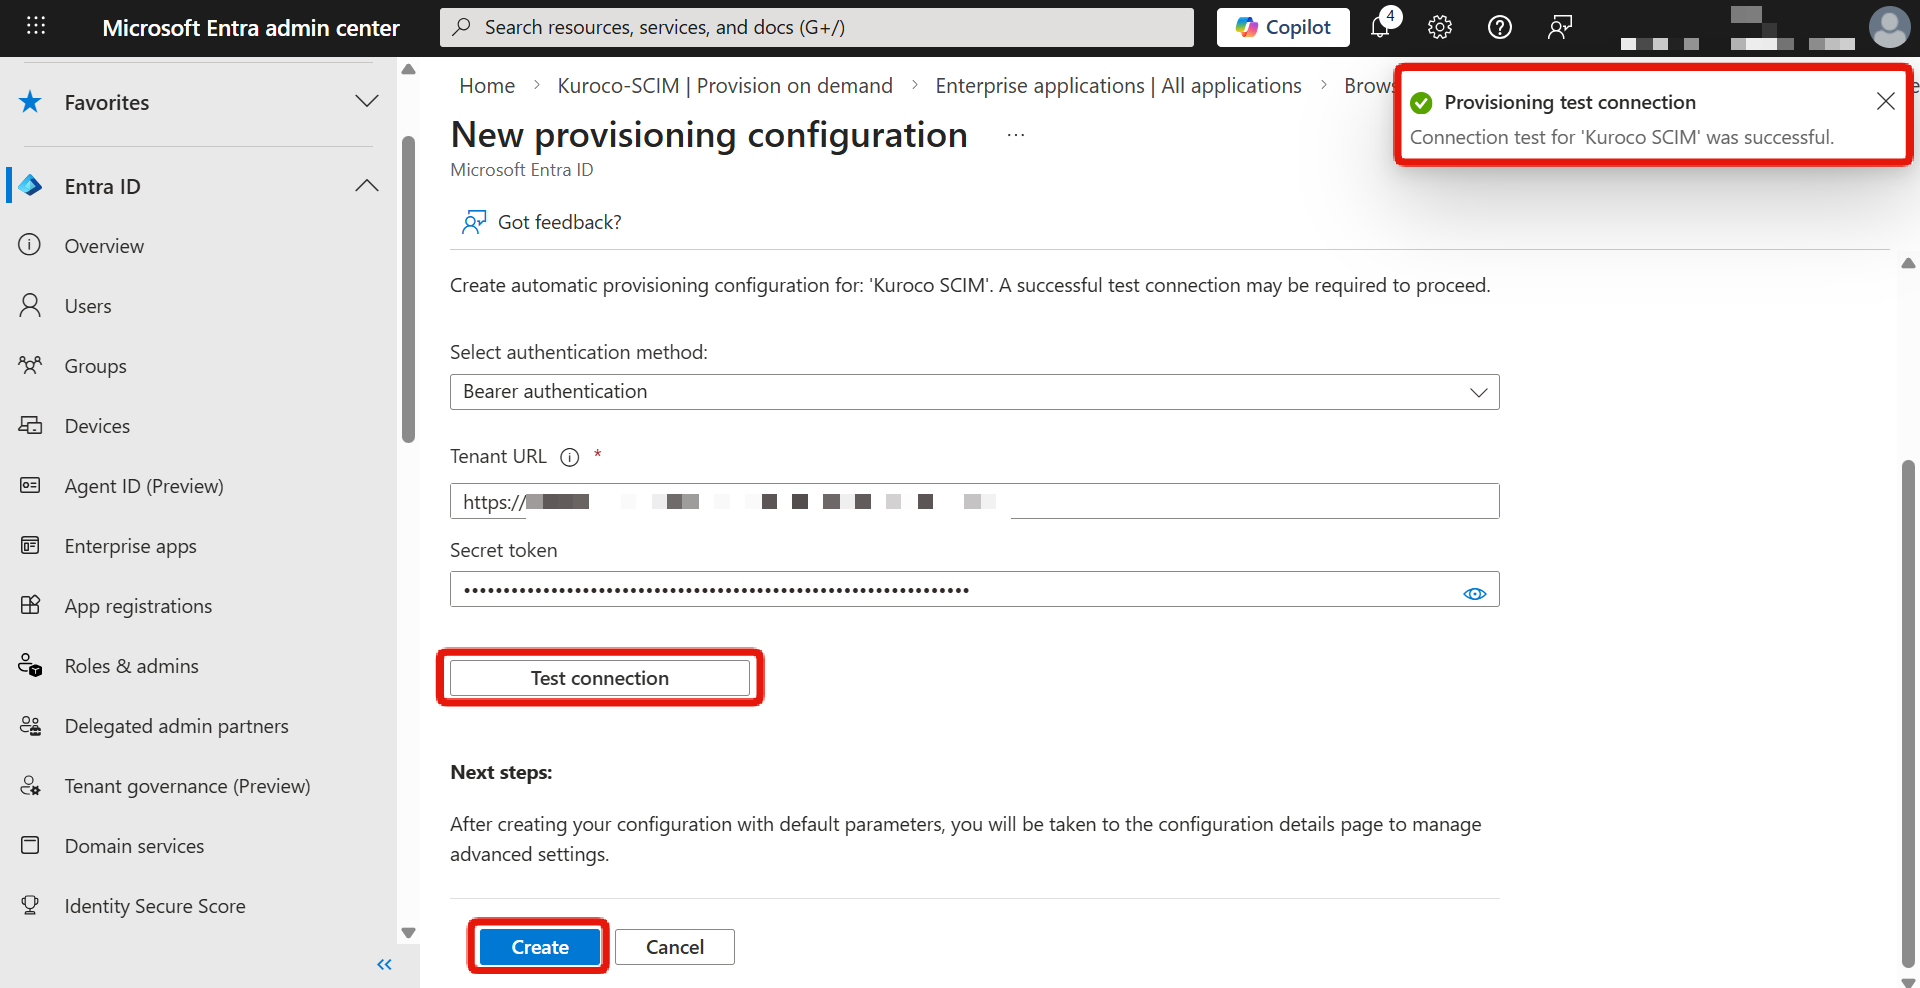Click the help question mark icon
1920x988 pixels.
pyautogui.click(x=1499, y=27)
